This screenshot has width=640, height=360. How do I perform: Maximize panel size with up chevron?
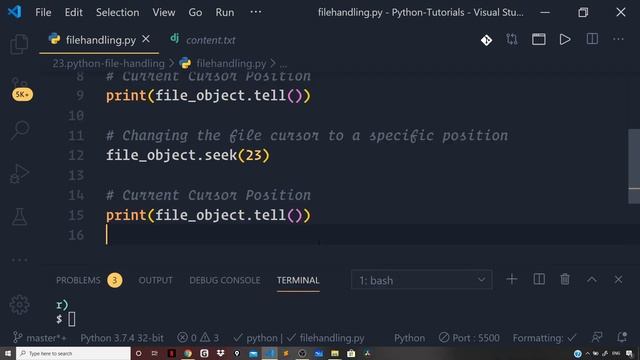click(x=592, y=280)
